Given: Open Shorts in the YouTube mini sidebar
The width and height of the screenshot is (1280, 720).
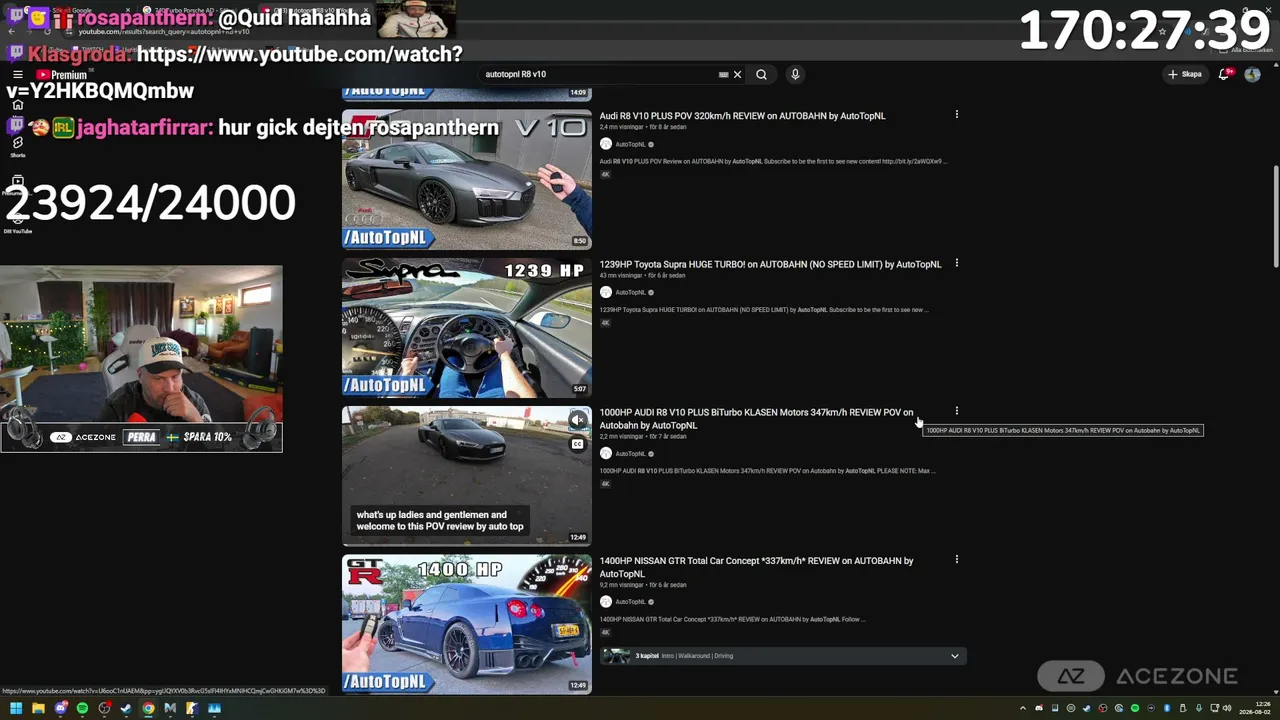Looking at the screenshot, I should coord(17,146).
